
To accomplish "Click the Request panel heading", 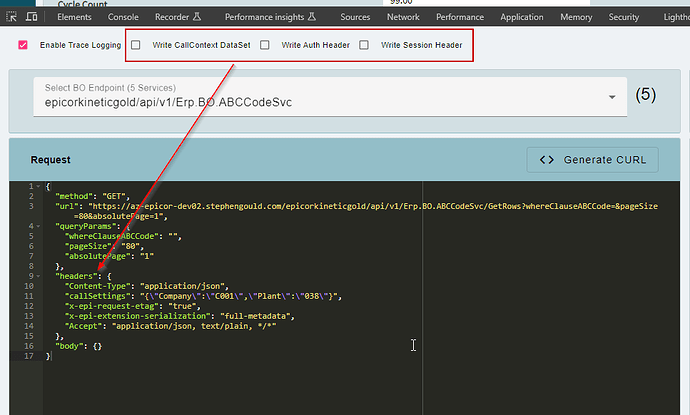I will [50, 160].
